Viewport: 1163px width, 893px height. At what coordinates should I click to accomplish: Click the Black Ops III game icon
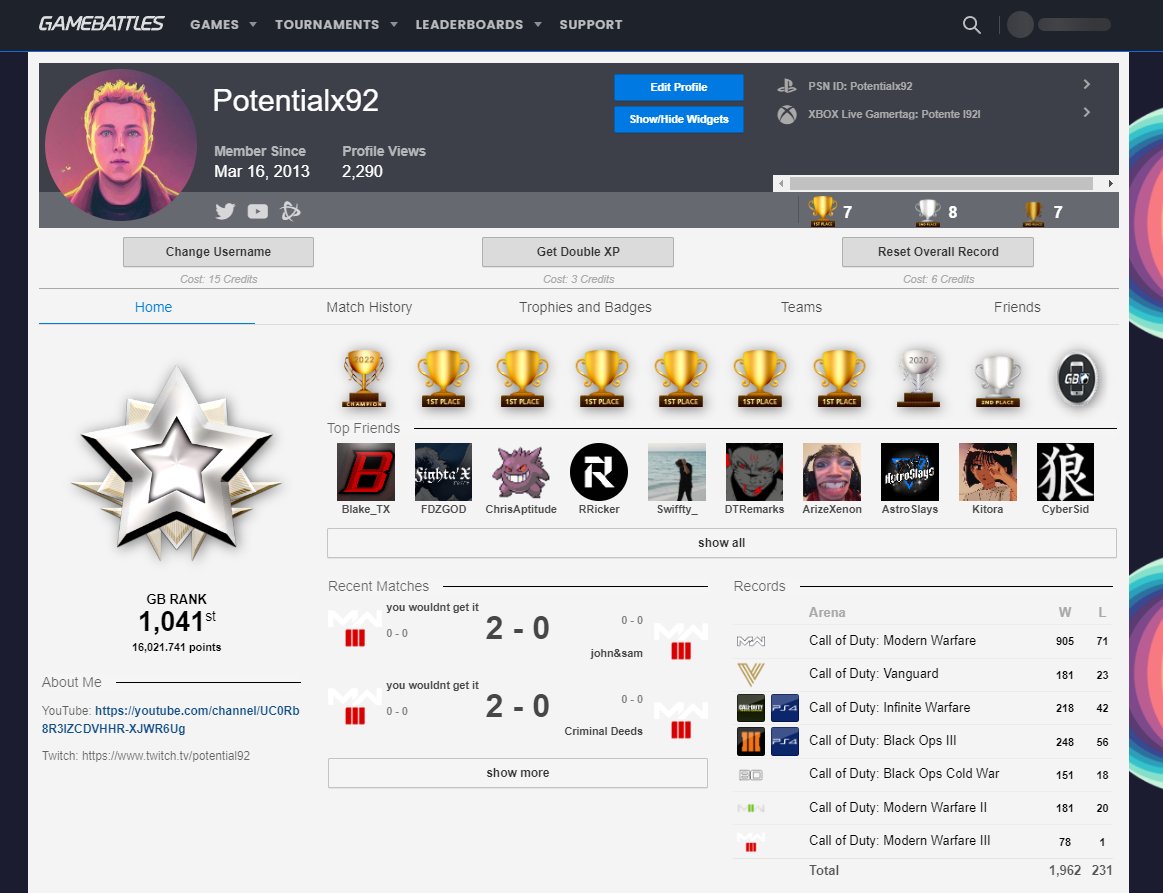pos(751,741)
